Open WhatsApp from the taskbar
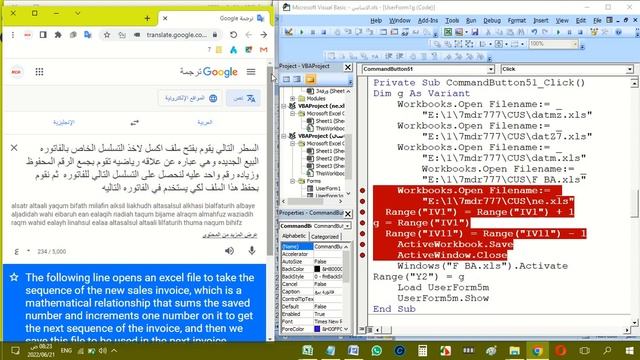Image resolution: width=640 pixels, height=360 pixels. 377,351
